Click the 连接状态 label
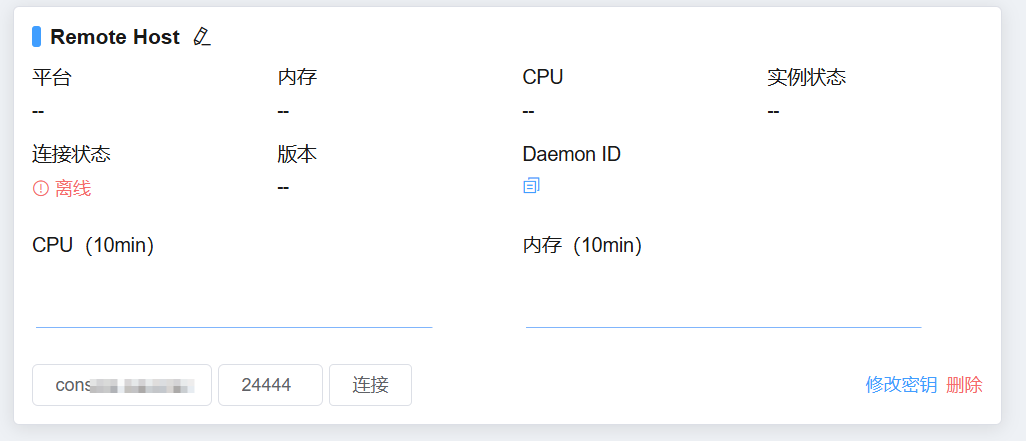The height and width of the screenshot is (441, 1026). 71,154
